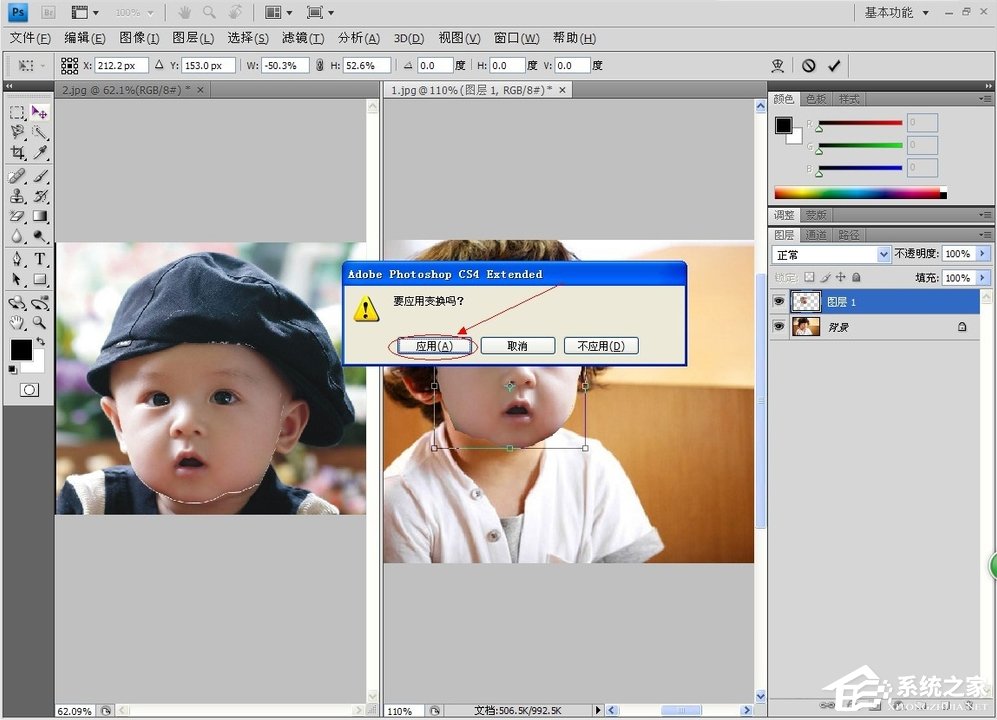Toggle lock position icon
997x720 pixels.
(x=841, y=277)
